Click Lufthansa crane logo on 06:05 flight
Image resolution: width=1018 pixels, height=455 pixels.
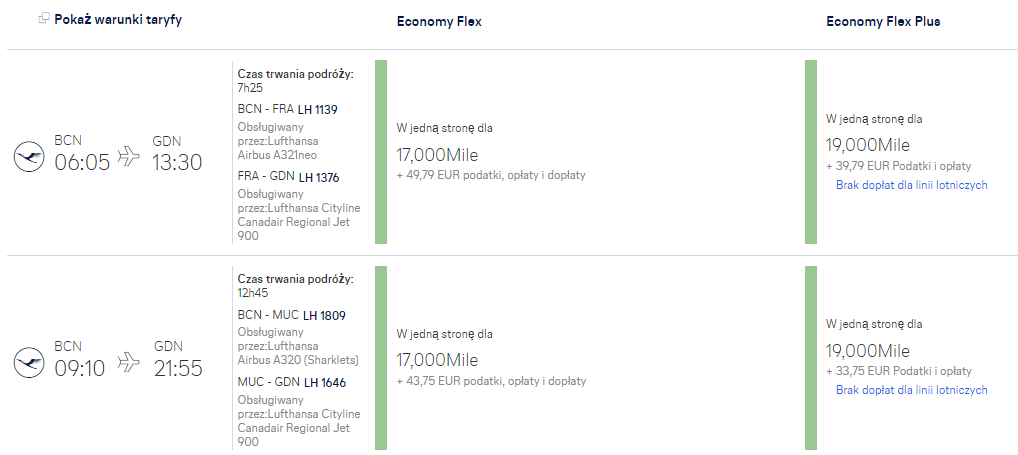click(29, 158)
